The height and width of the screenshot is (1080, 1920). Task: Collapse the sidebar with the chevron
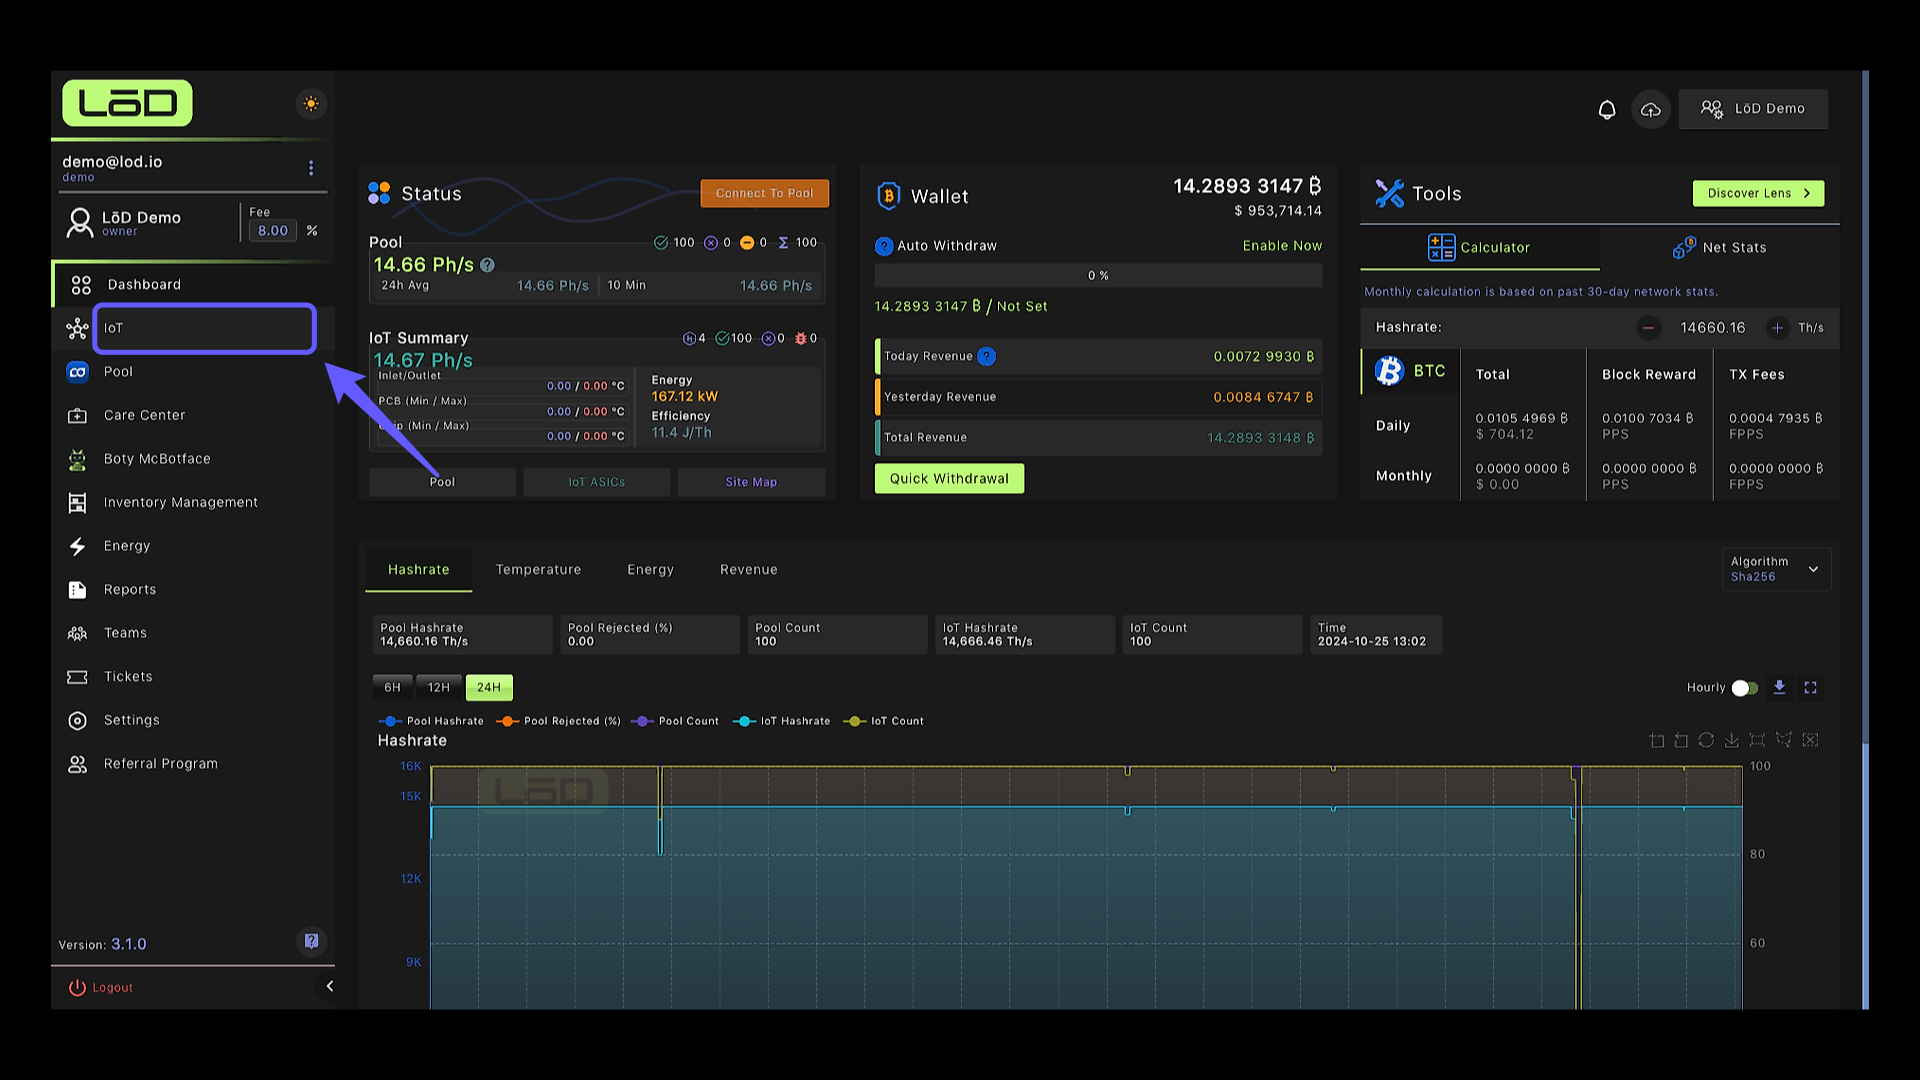click(x=329, y=986)
